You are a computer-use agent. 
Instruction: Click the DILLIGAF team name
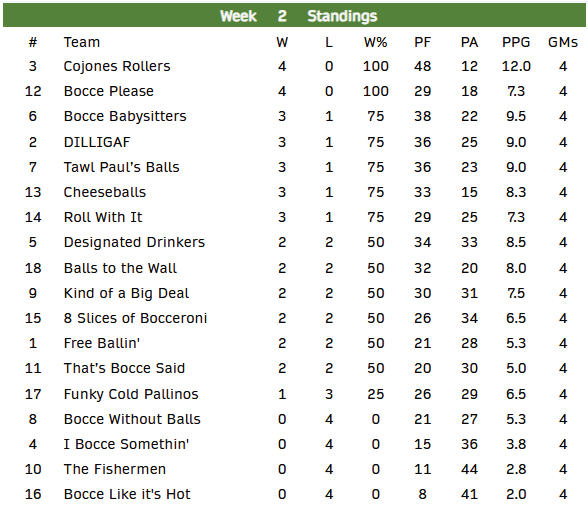[97, 142]
